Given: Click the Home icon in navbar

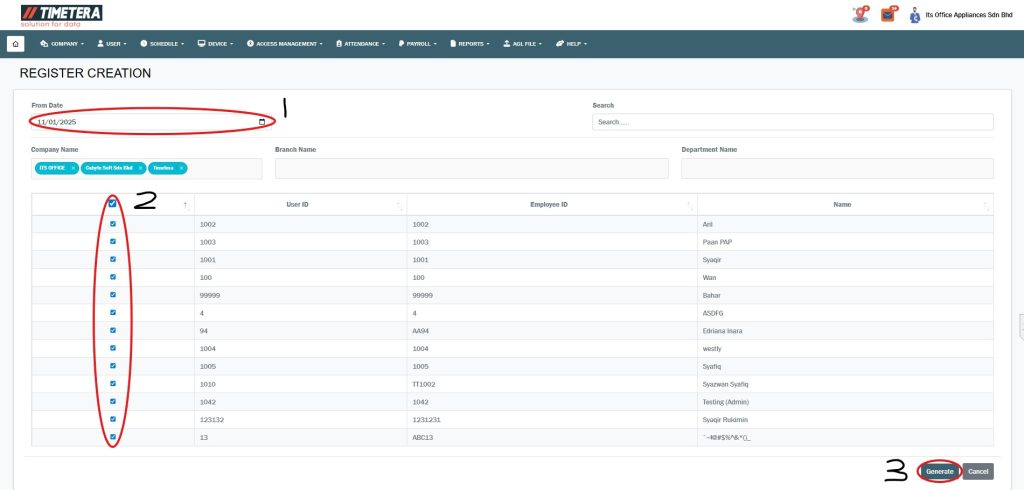Looking at the screenshot, I should coord(15,44).
